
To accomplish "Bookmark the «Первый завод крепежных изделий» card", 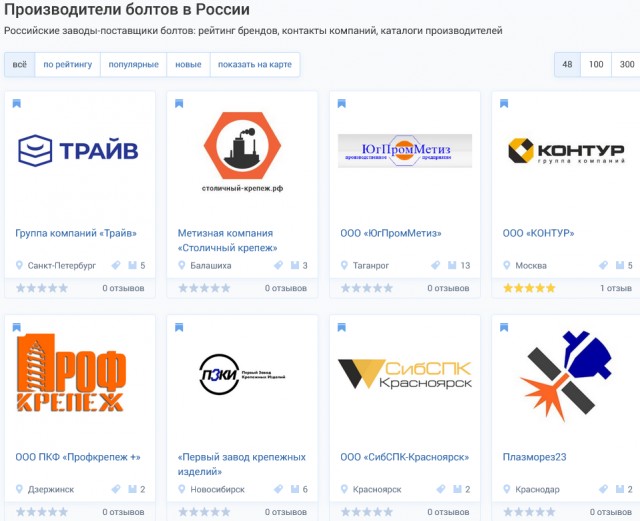I will (179, 327).
